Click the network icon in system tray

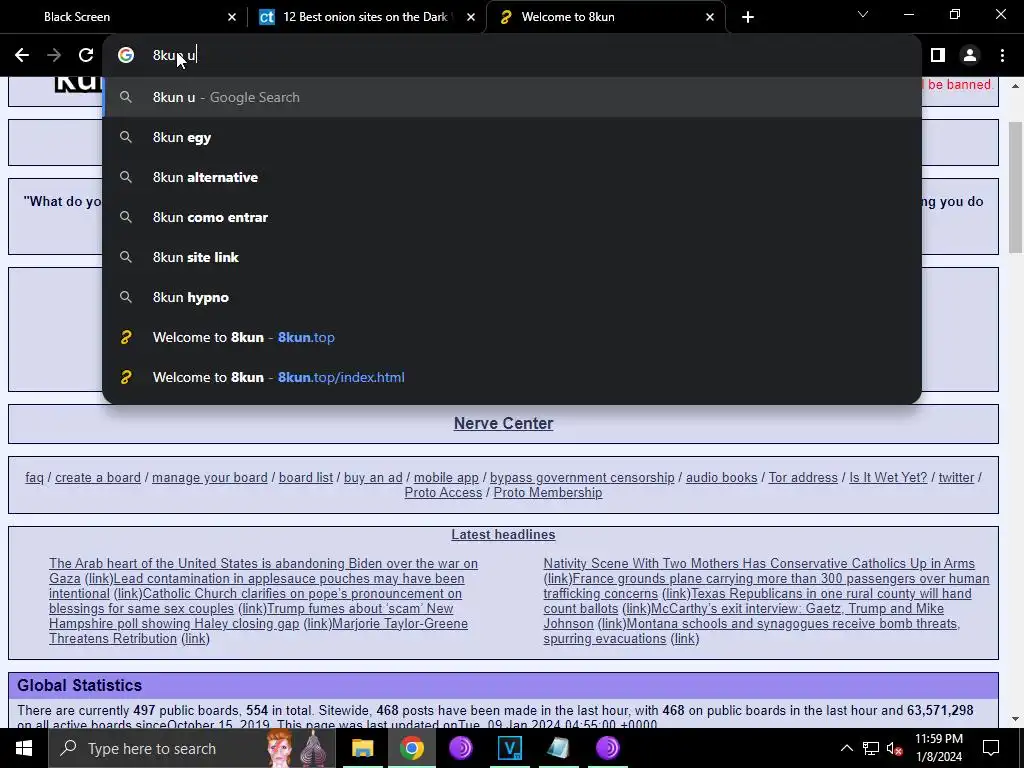point(871,748)
